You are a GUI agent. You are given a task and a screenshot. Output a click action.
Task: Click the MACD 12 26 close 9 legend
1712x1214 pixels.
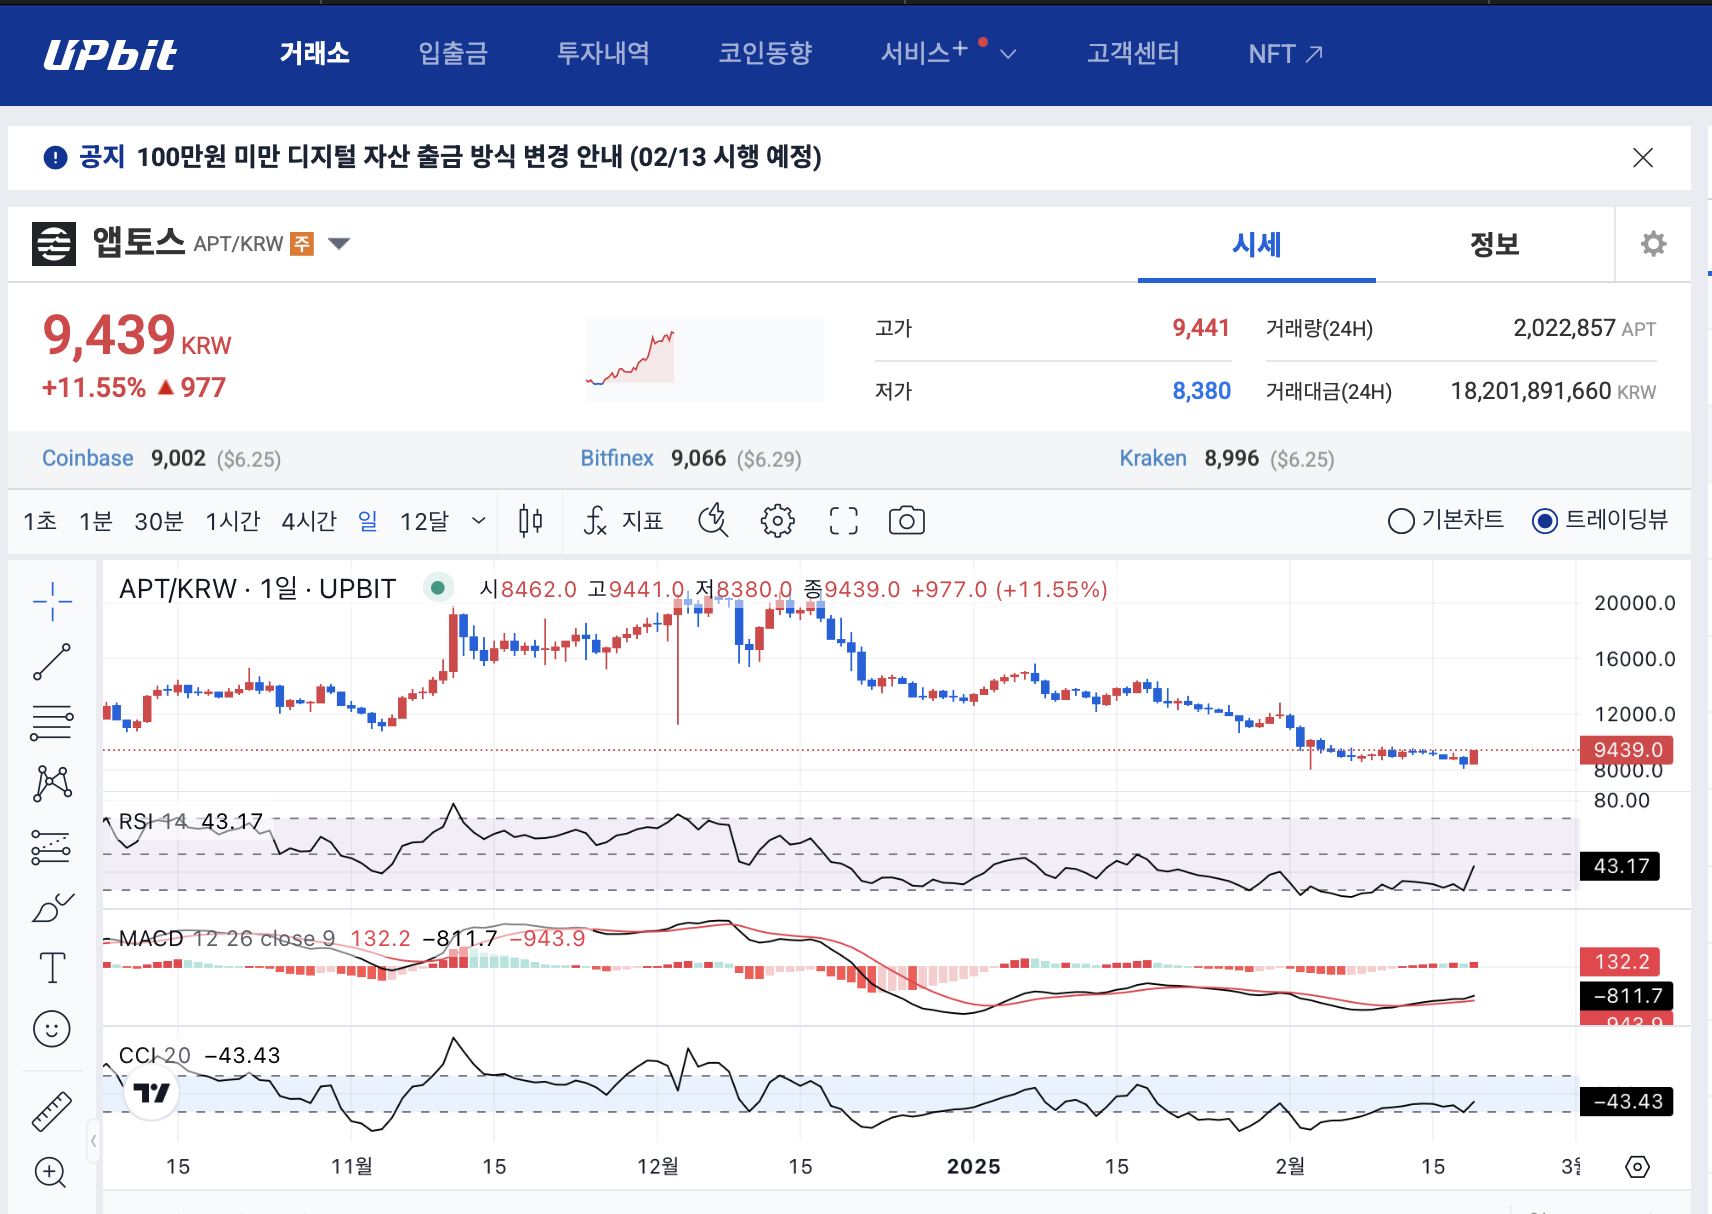(x=227, y=938)
